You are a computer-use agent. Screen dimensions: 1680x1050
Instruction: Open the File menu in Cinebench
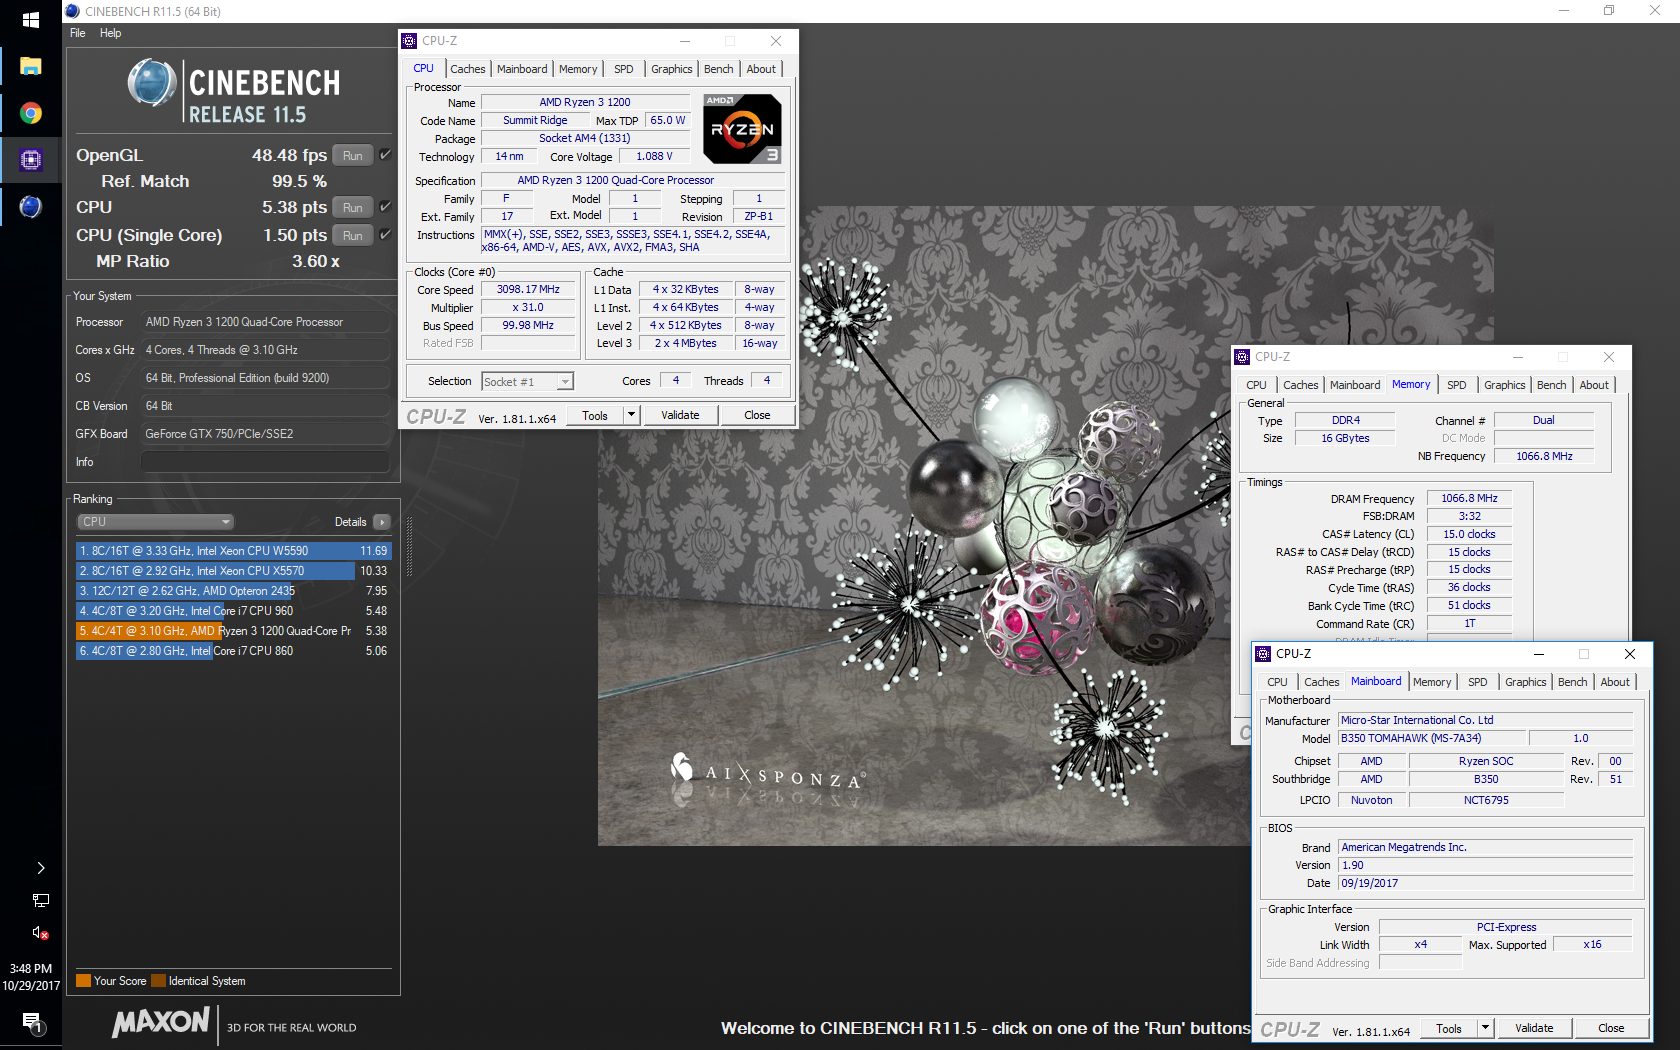pos(77,33)
